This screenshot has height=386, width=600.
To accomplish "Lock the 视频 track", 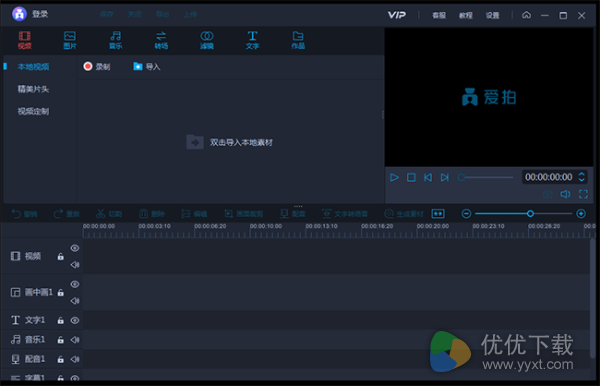I will tap(60, 256).
